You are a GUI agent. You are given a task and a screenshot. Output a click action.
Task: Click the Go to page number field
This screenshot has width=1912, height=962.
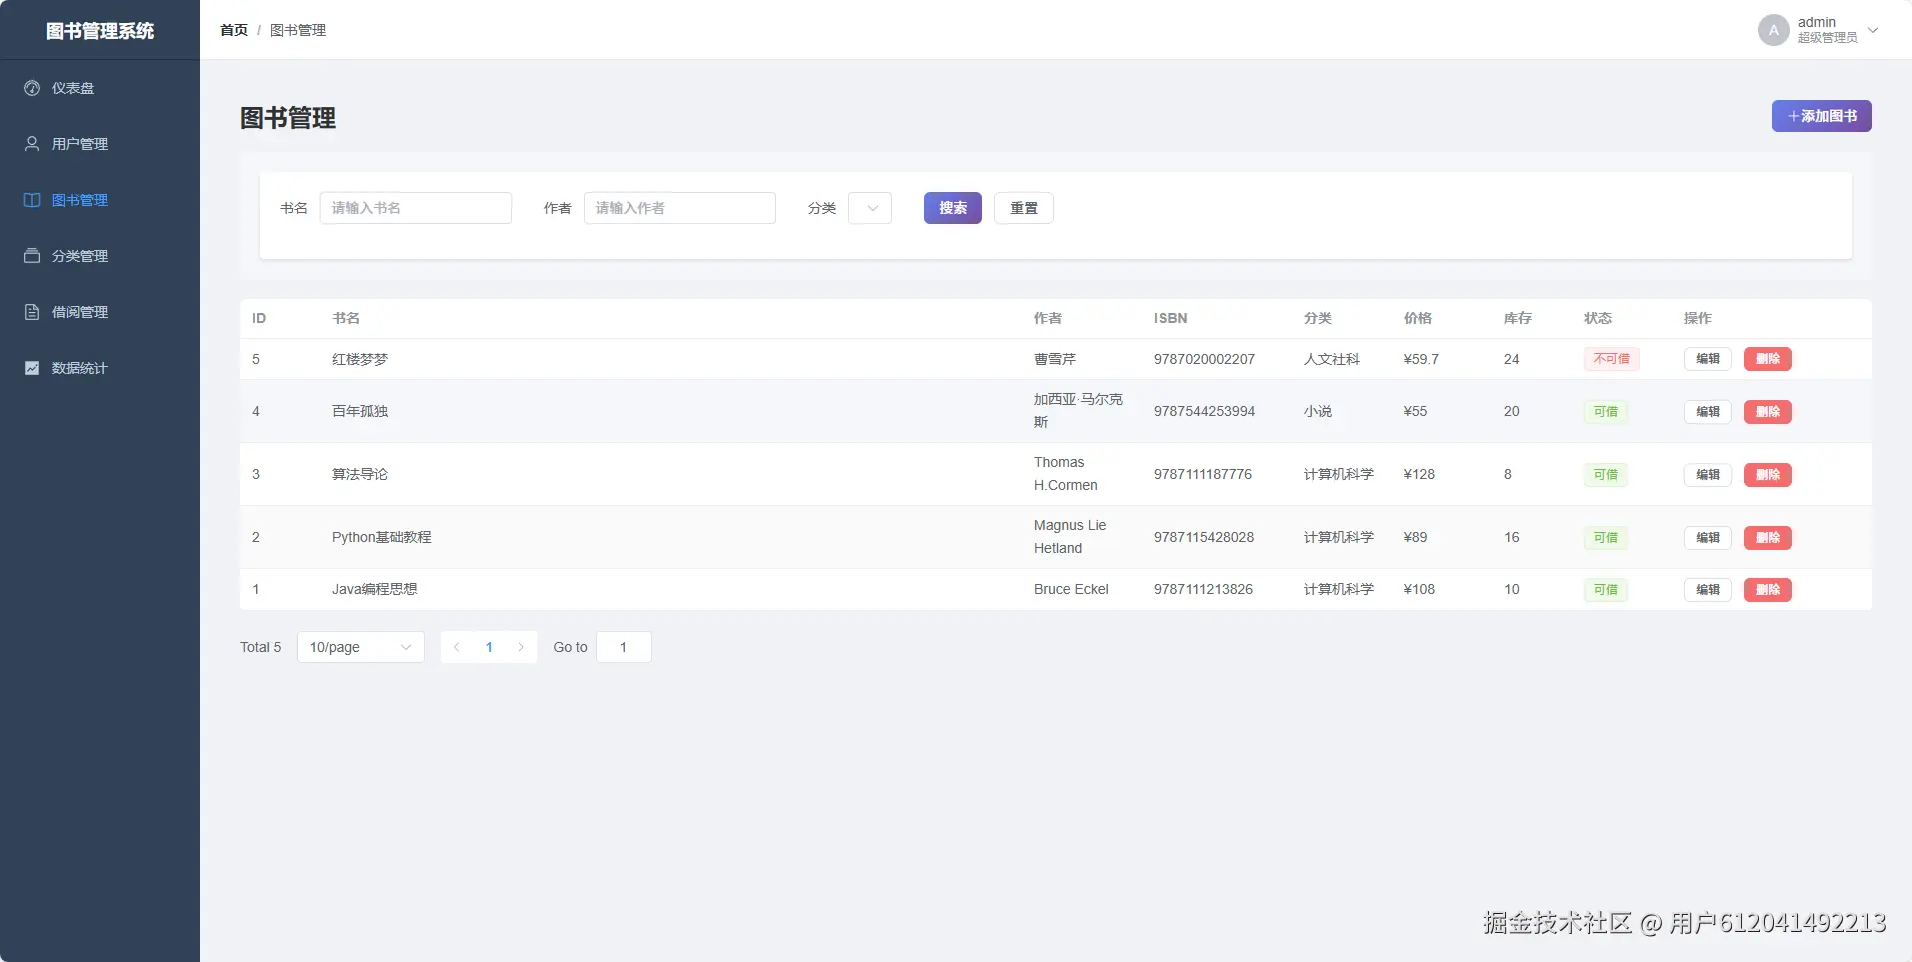click(x=624, y=647)
